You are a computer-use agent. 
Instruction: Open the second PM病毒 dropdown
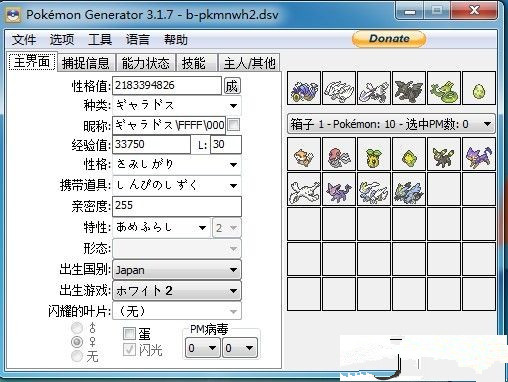click(240, 348)
